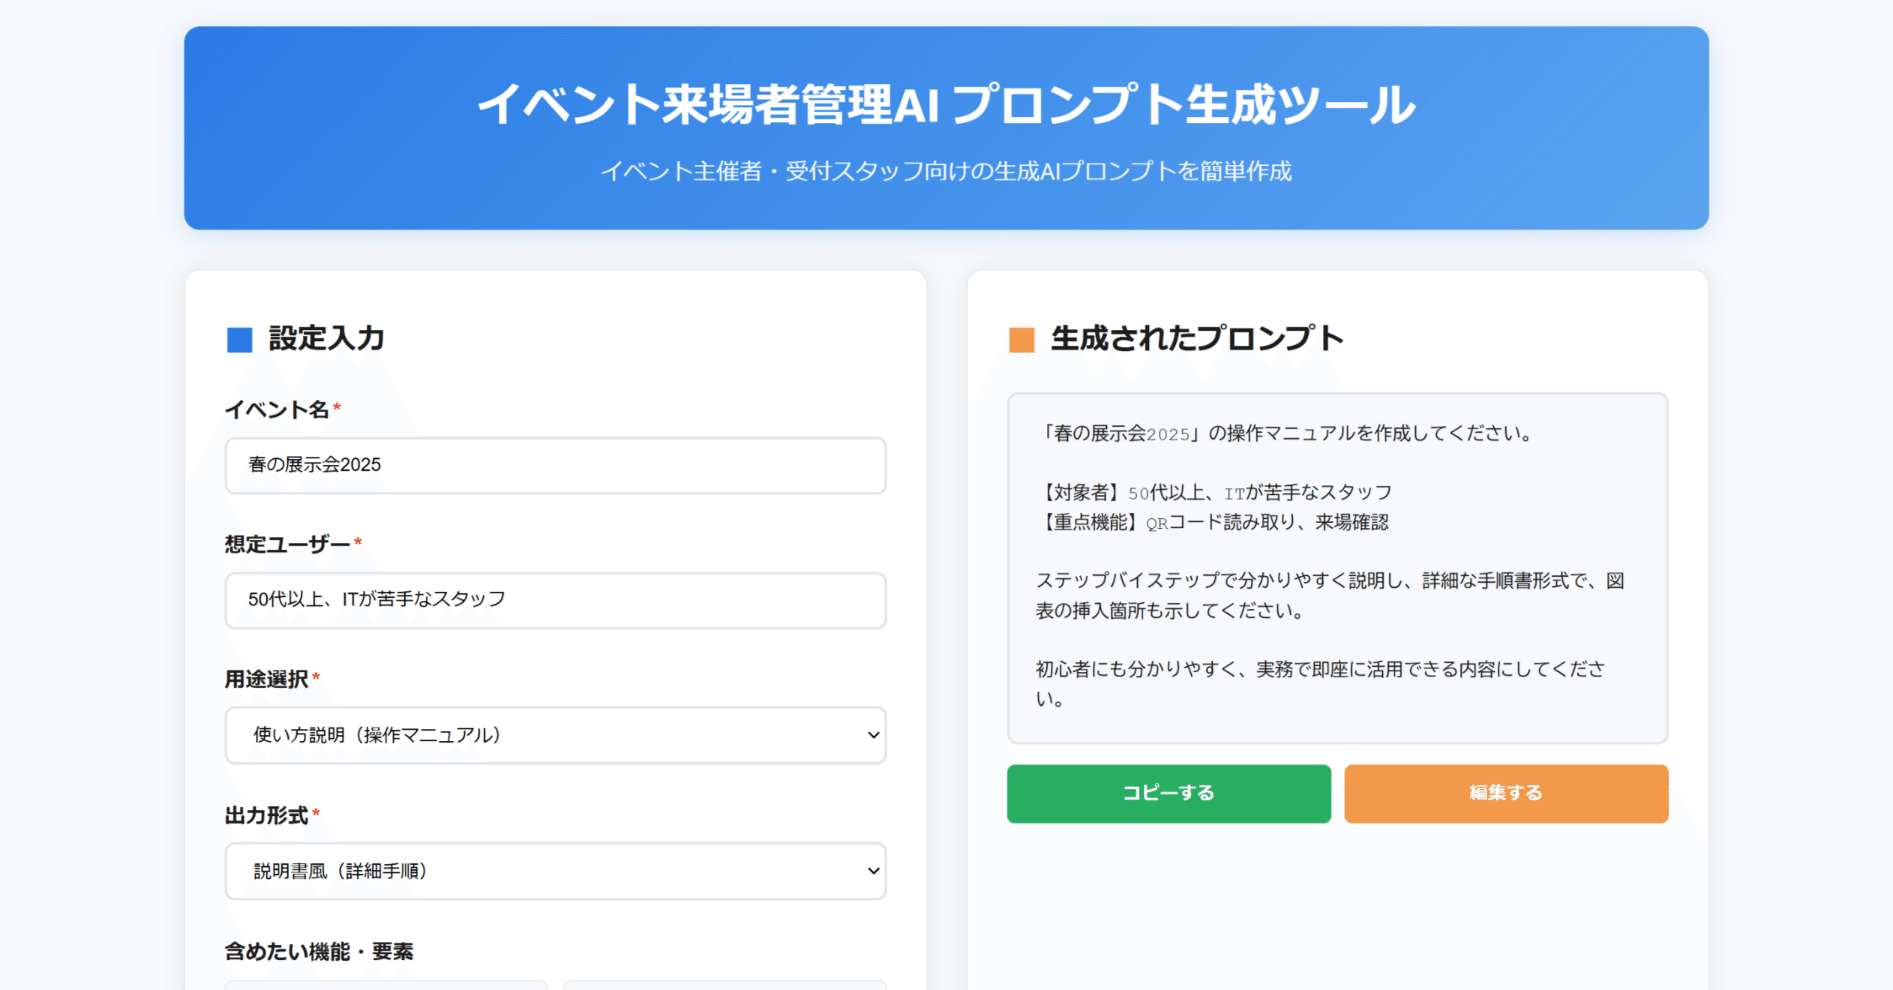This screenshot has width=1893, height=990.
Task: Click the 設定入力 section heading
Action: pyautogui.click(x=323, y=339)
